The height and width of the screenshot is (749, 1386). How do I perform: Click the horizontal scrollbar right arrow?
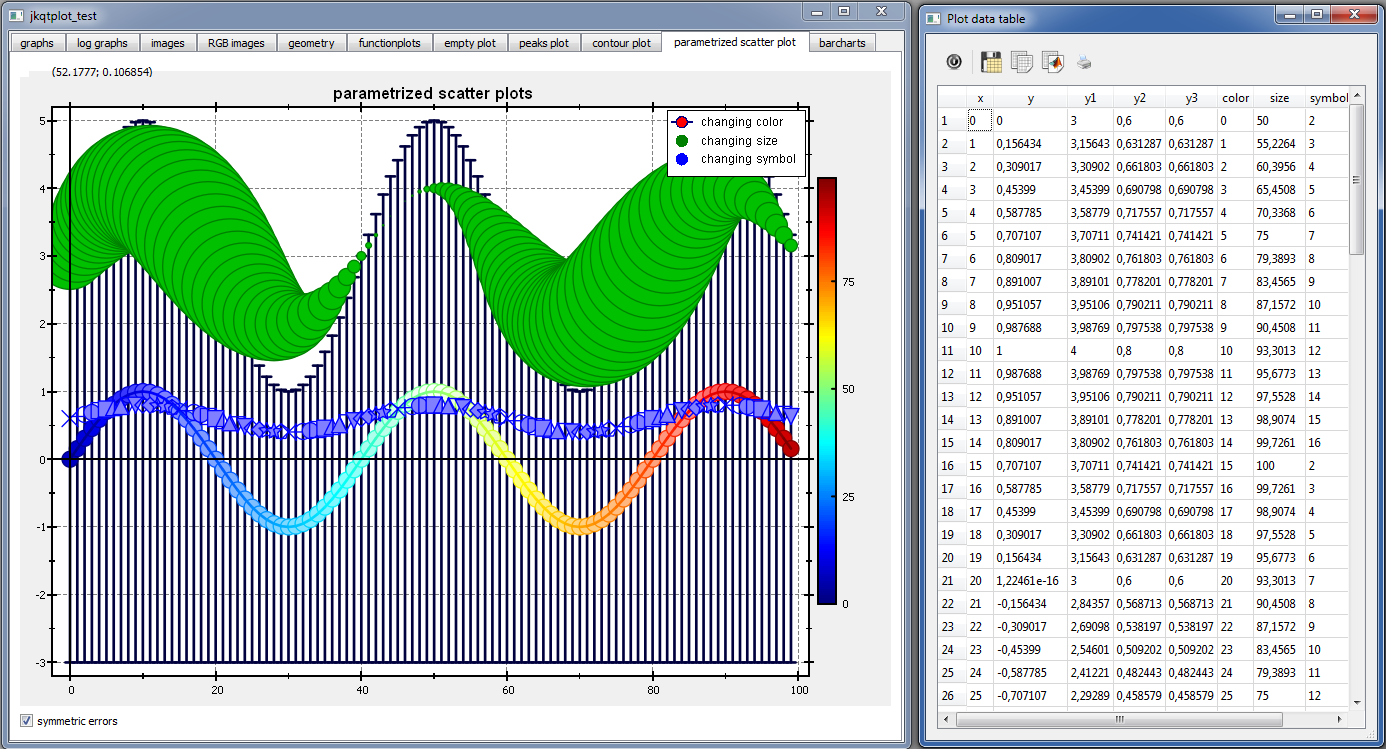tap(1341, 719)
